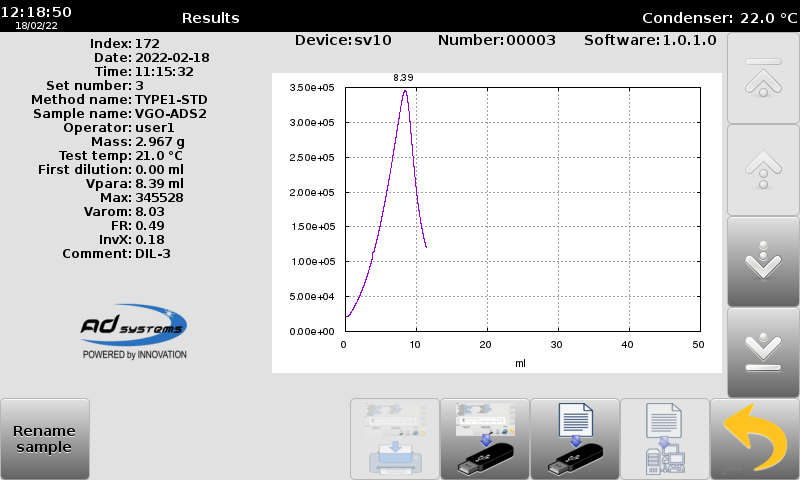The image size is (800, 480).
Task: Click the AD Systems logo
Action: coord(133,332)
